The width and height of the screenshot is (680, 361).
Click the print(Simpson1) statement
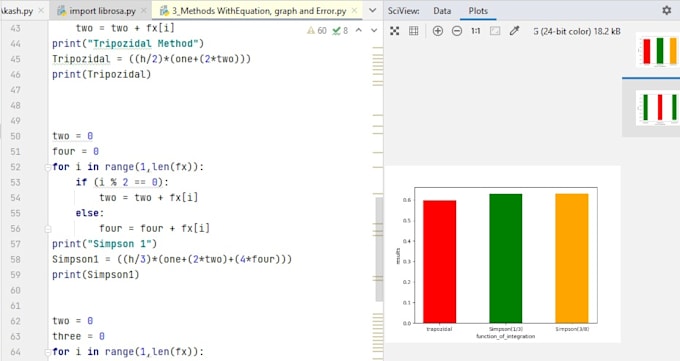pos(96,275)
